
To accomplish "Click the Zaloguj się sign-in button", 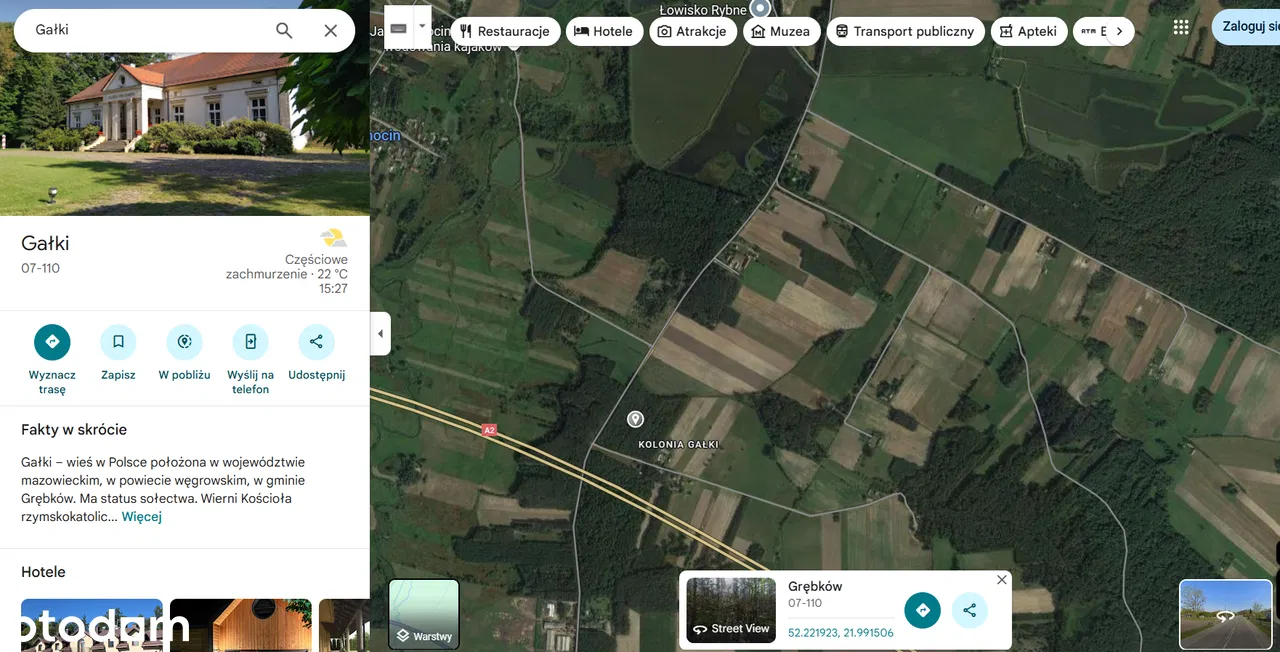I will click(1249, 26).
